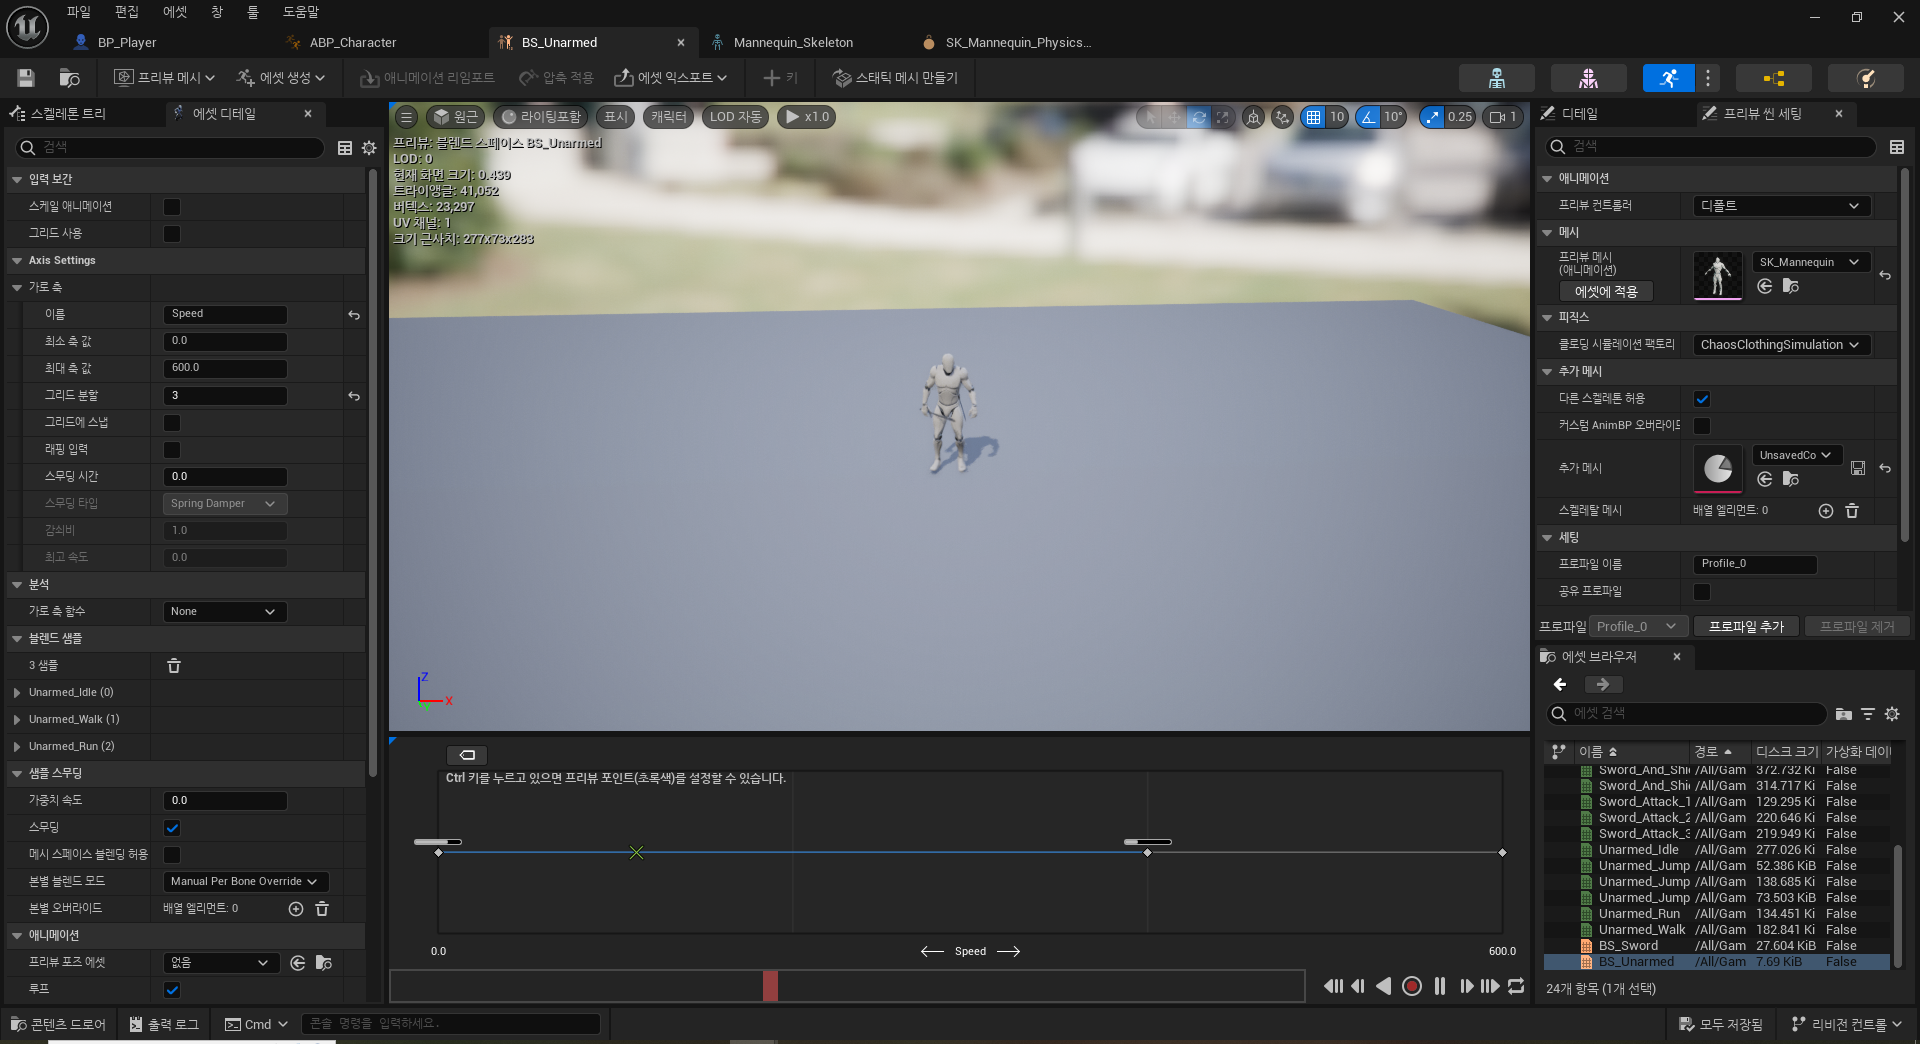This screenshot has width=1920, height=1044.
Task: Add skeletal mesh array element plus icon
Action: click(x=1826, y=511)
